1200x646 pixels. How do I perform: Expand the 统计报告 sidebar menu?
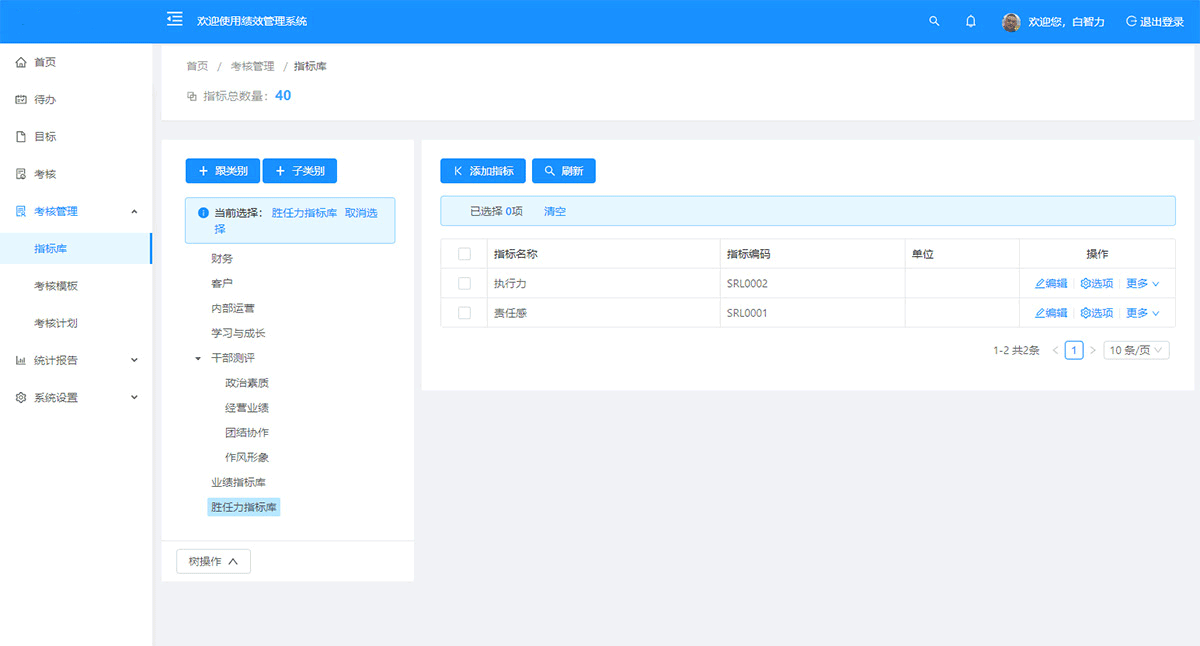click(x=75, y=360)
